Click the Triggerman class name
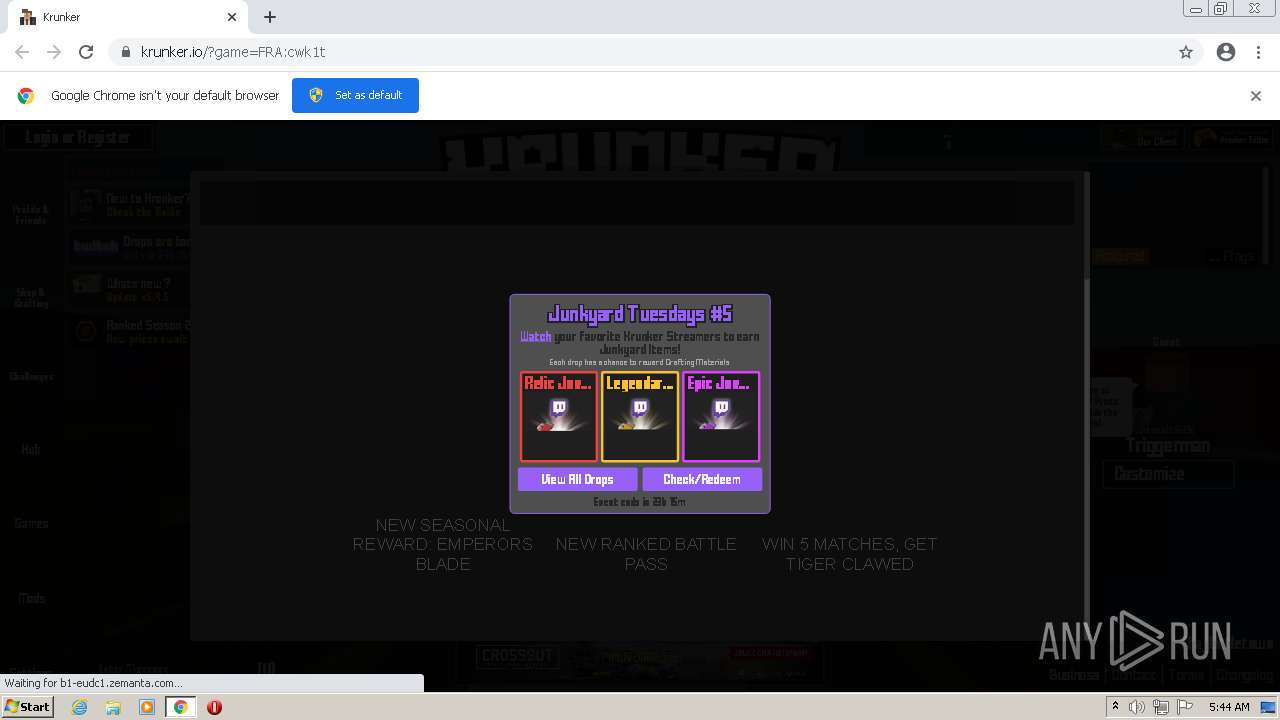This screenshot has height=720, width=1280. coord(1168,446)
